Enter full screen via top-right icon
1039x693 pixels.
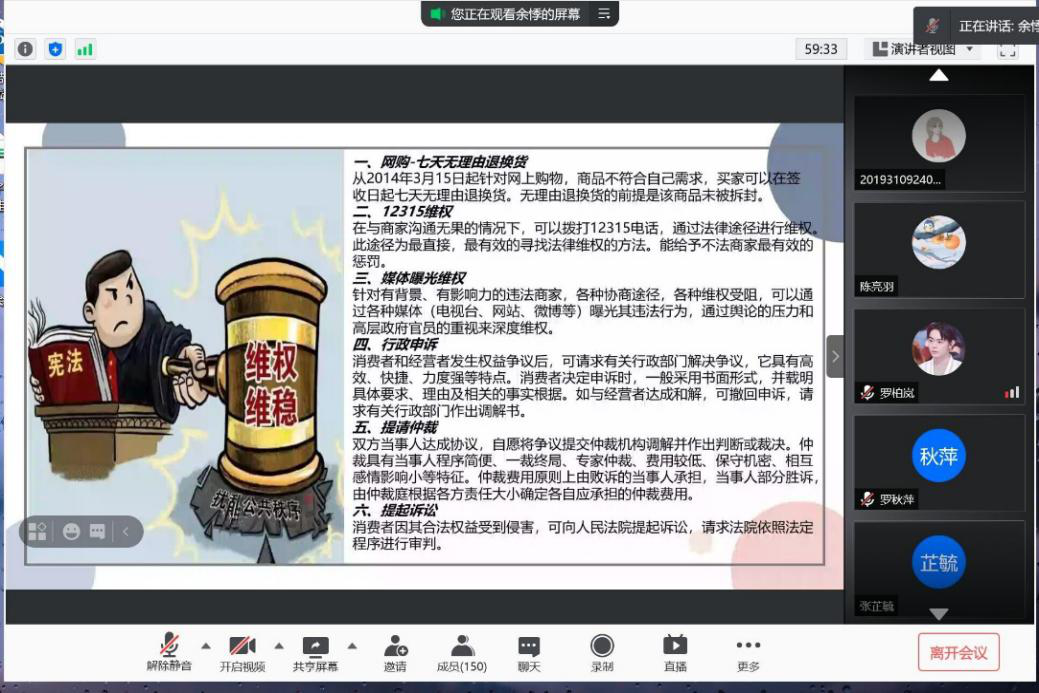point(1007,49)
